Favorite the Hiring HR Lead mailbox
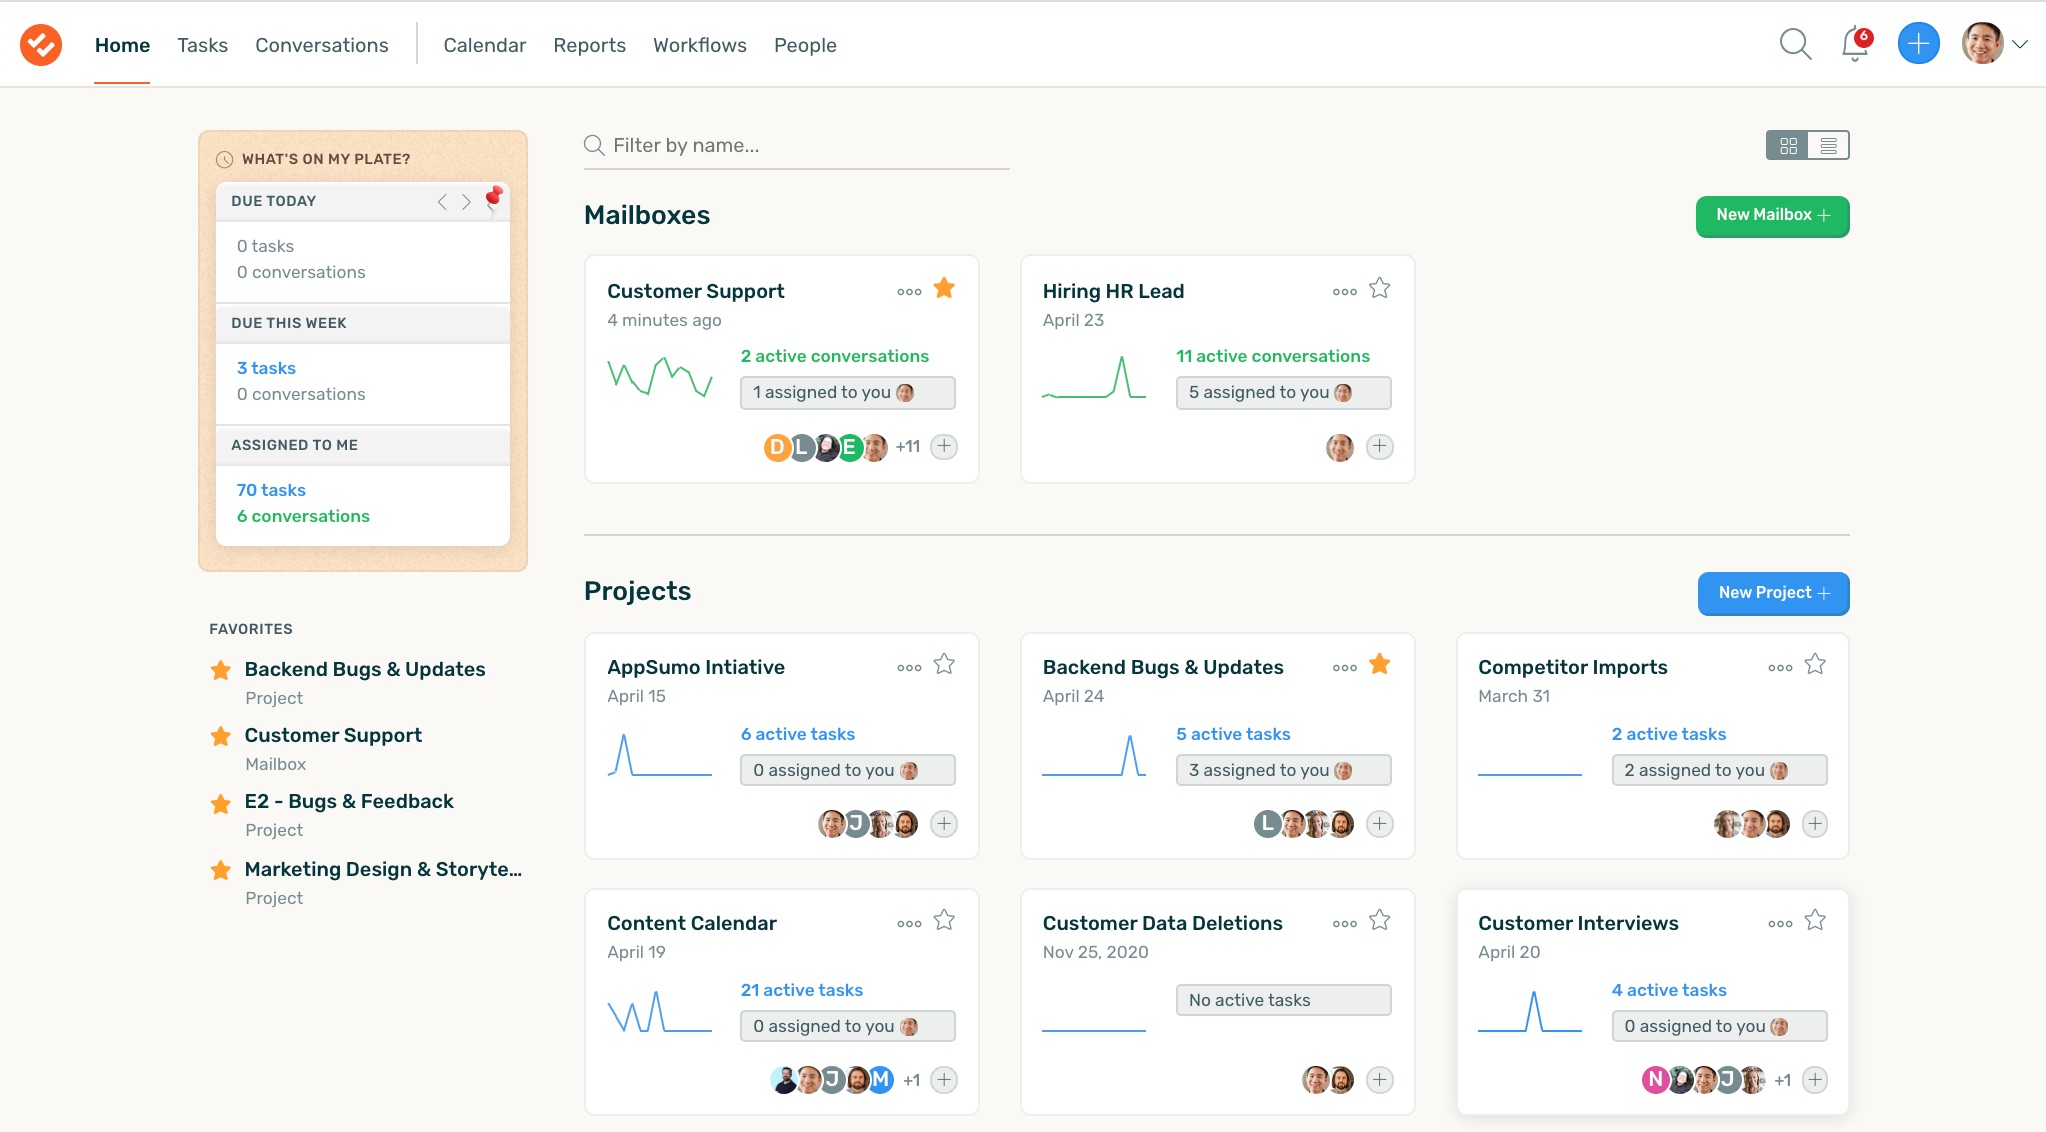The width and height of the screenshot is (2046, 1132). (1379, 288)
